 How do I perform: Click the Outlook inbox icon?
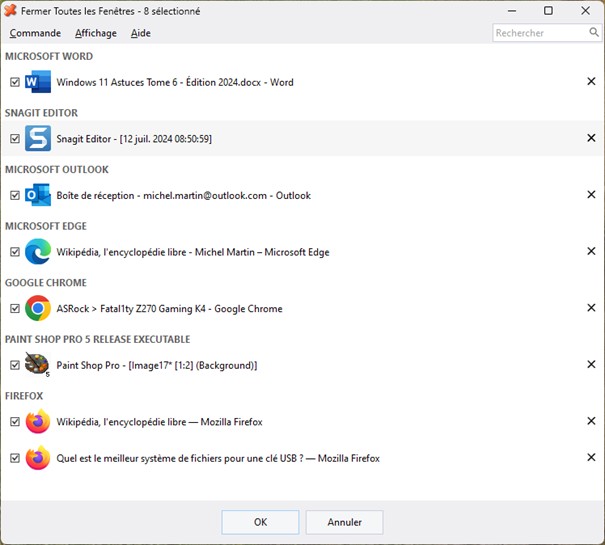point(38,195)
